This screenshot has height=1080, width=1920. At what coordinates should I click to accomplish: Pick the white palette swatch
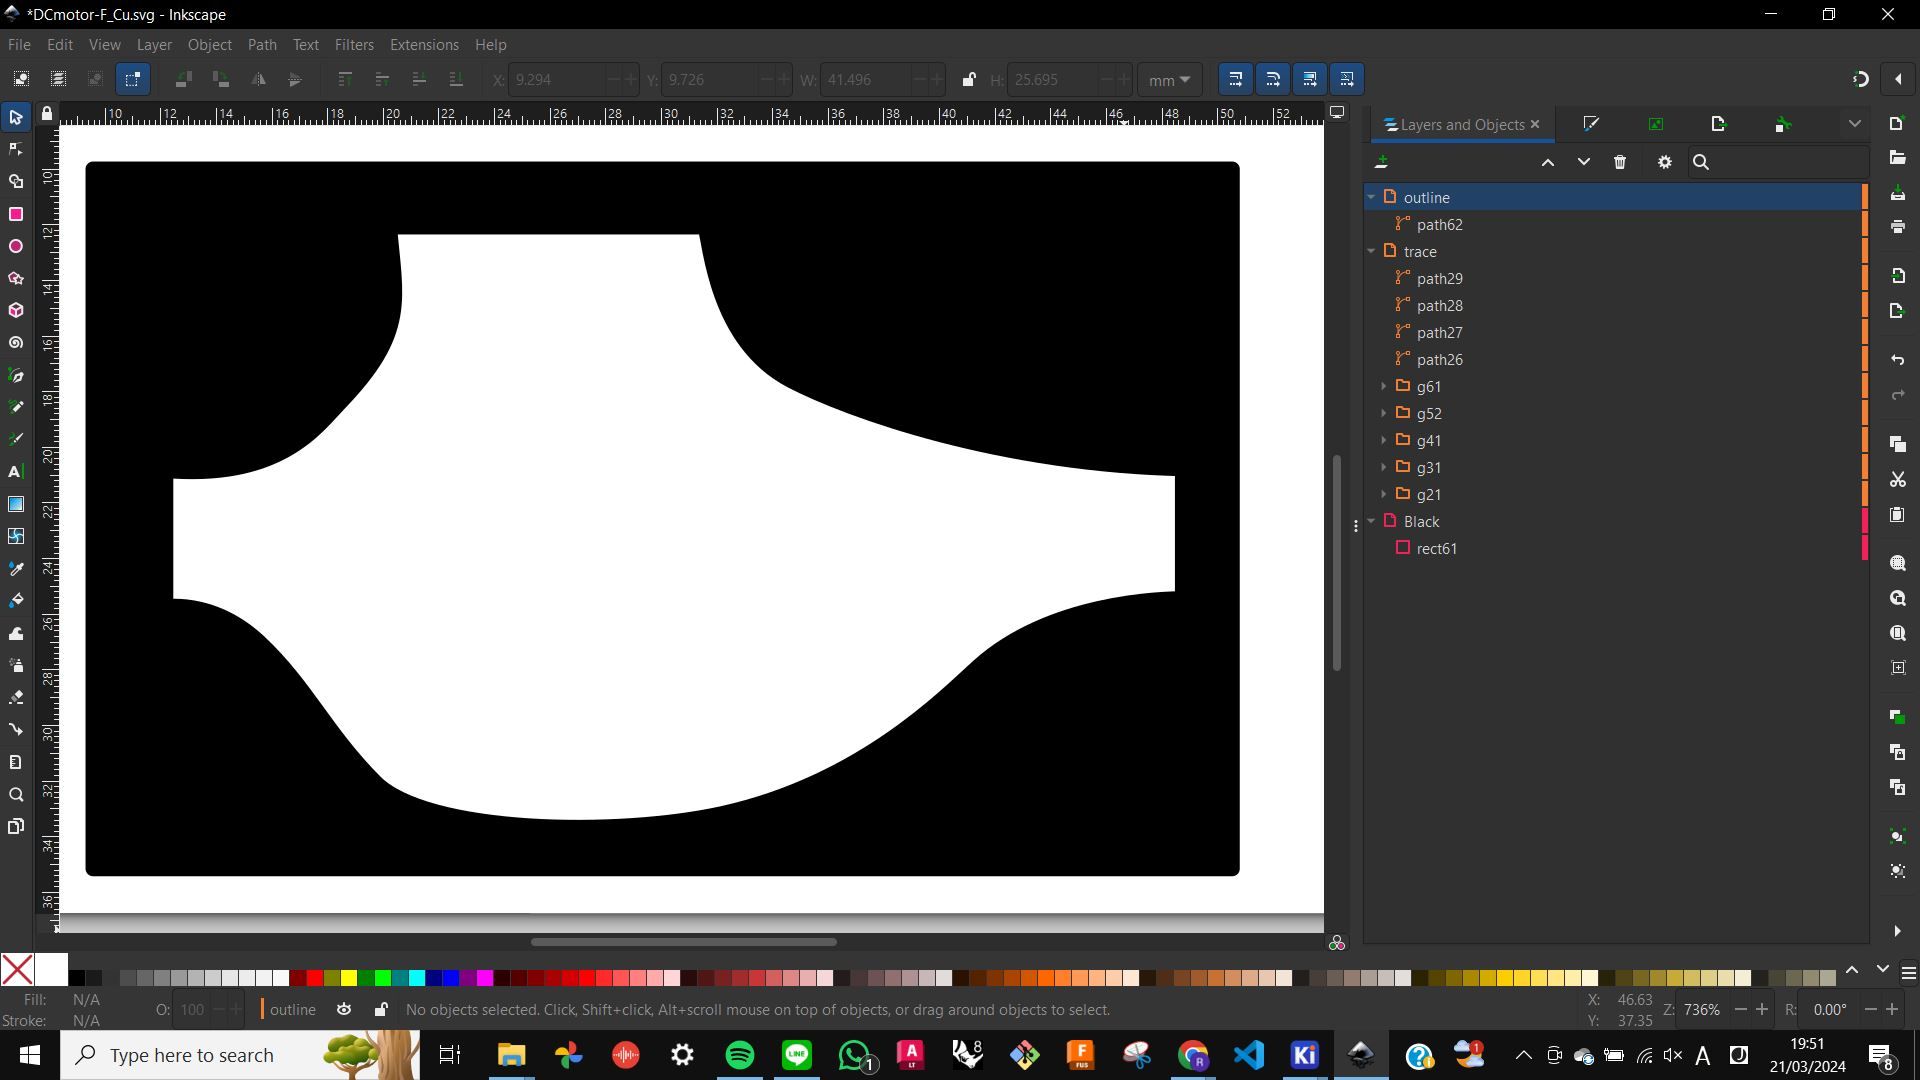click(52, 970)
